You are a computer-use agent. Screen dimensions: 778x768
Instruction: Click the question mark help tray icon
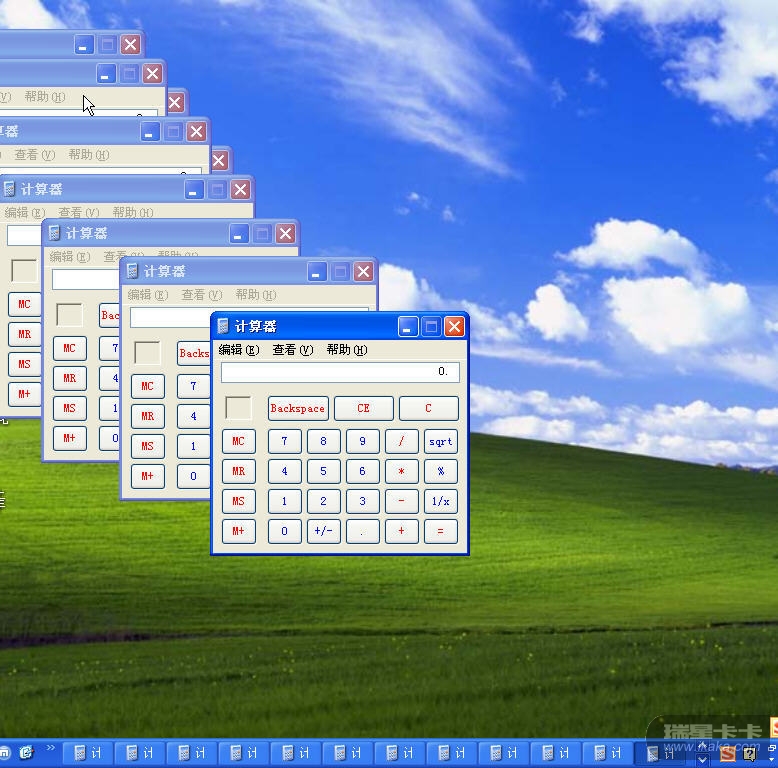(x=750, y=754)
